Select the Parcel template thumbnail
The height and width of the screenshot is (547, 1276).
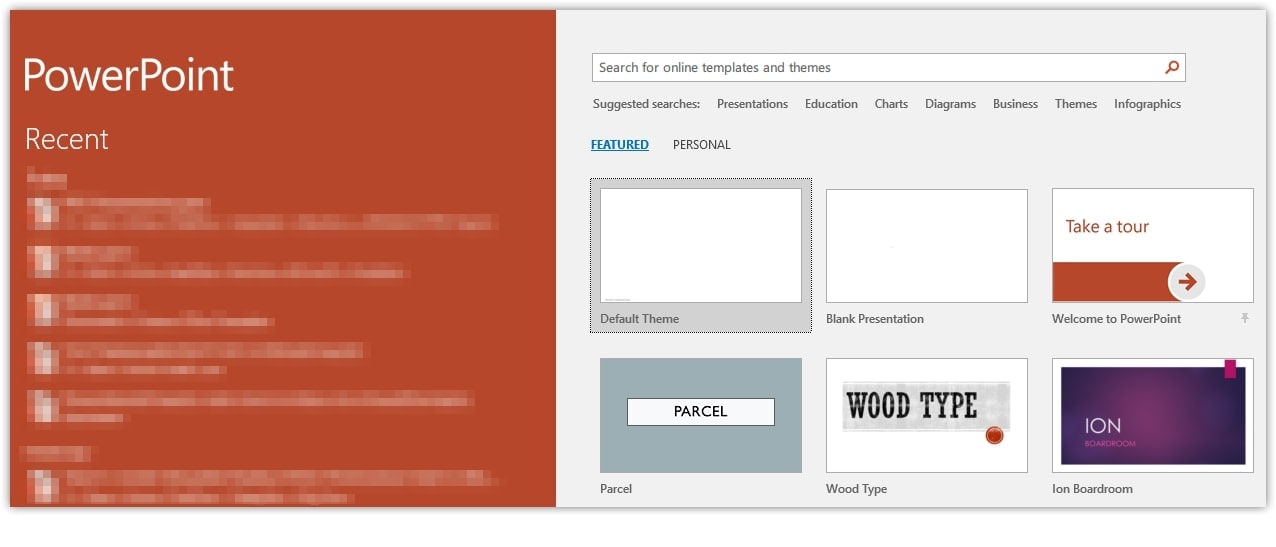[701, 415]
